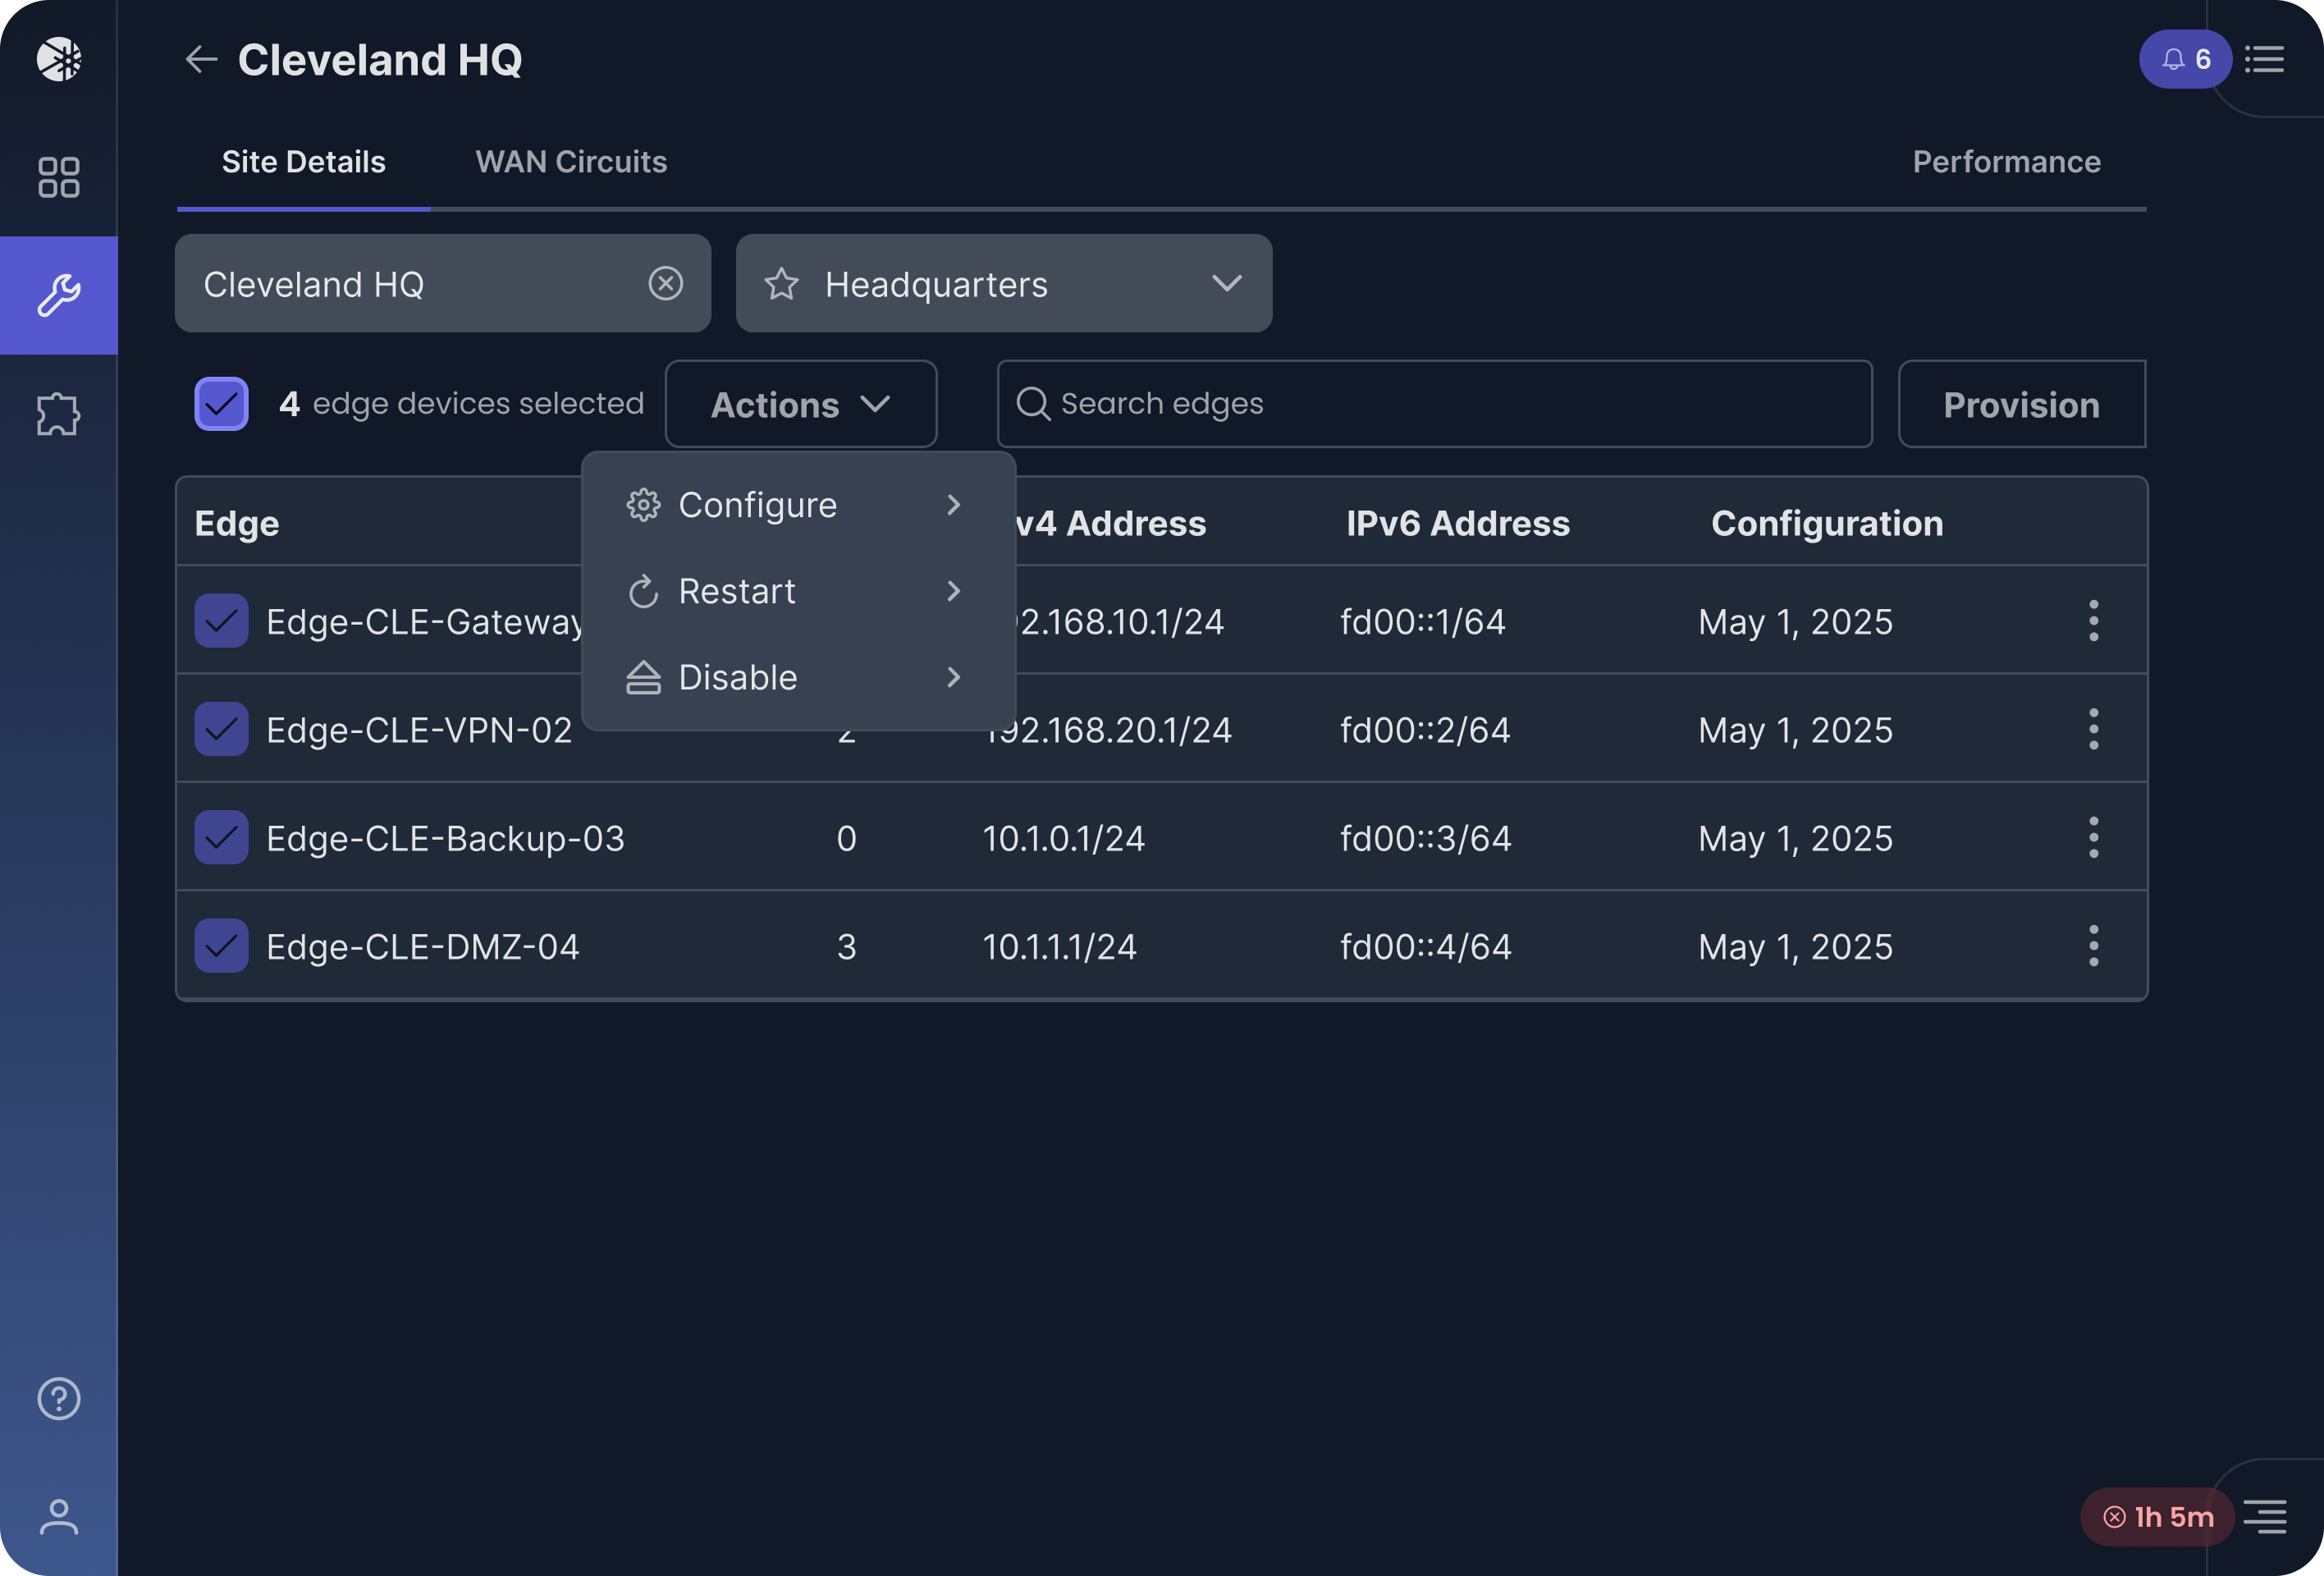Click the 4 edge devices selected label
Viewport: 2324px width, 1576px height.
(461, 403)
